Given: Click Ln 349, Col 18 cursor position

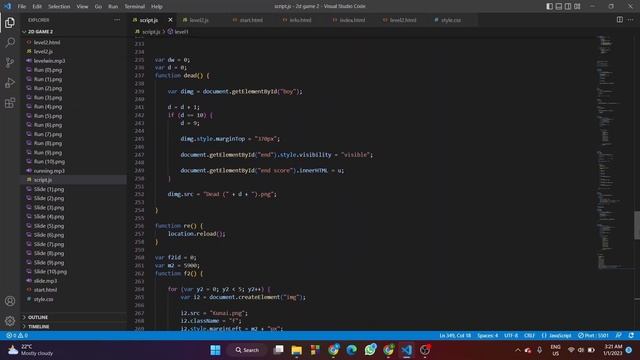Looking at the screenshot, I should pos(455,335).
